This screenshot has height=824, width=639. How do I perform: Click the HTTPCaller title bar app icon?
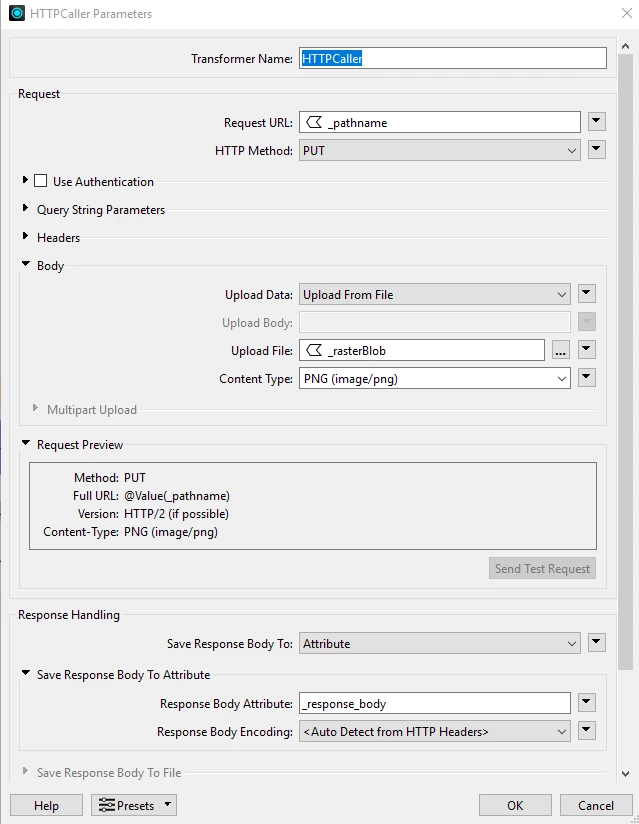(x=17, y=13)
